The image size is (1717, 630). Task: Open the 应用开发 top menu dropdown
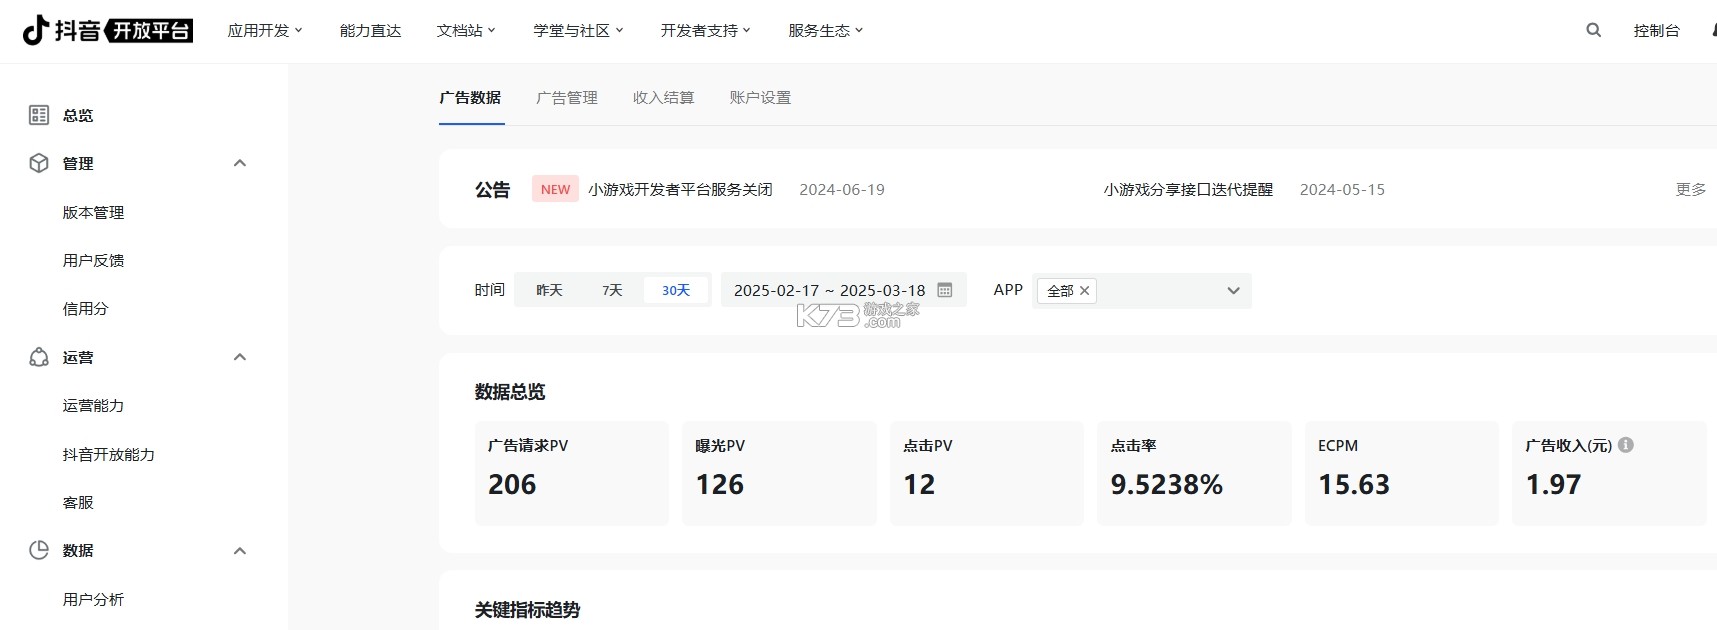(265, 31)
